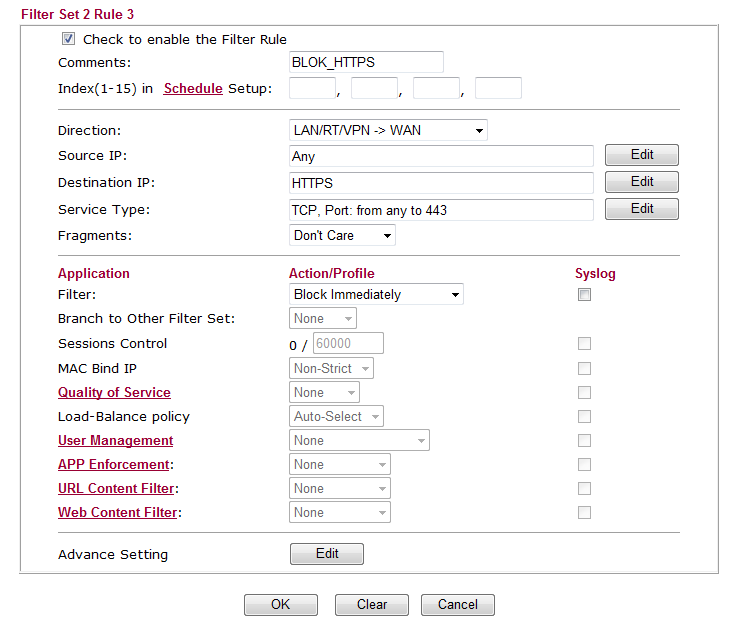The width and height of the screenshot is (751, 627).
Task: Open the Schedule link
Action: [x=193, y=89]
